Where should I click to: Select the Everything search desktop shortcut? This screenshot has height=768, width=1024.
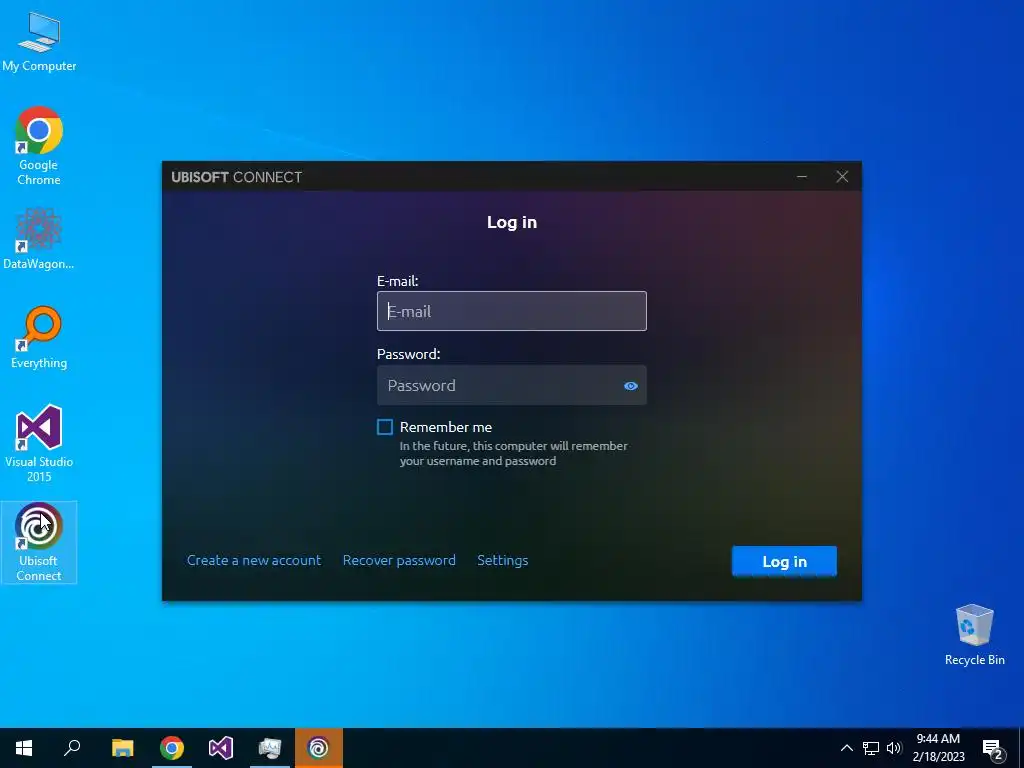39,337
